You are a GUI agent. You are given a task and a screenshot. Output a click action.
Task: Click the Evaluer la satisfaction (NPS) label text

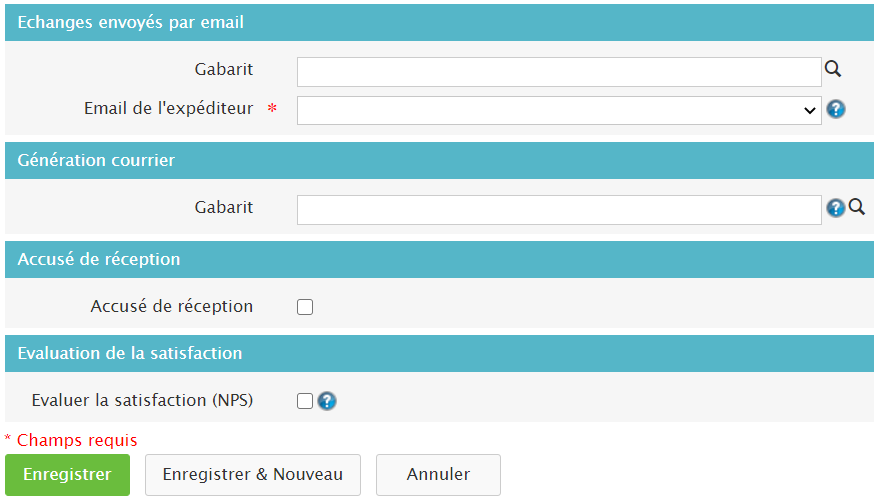[142, 400]
